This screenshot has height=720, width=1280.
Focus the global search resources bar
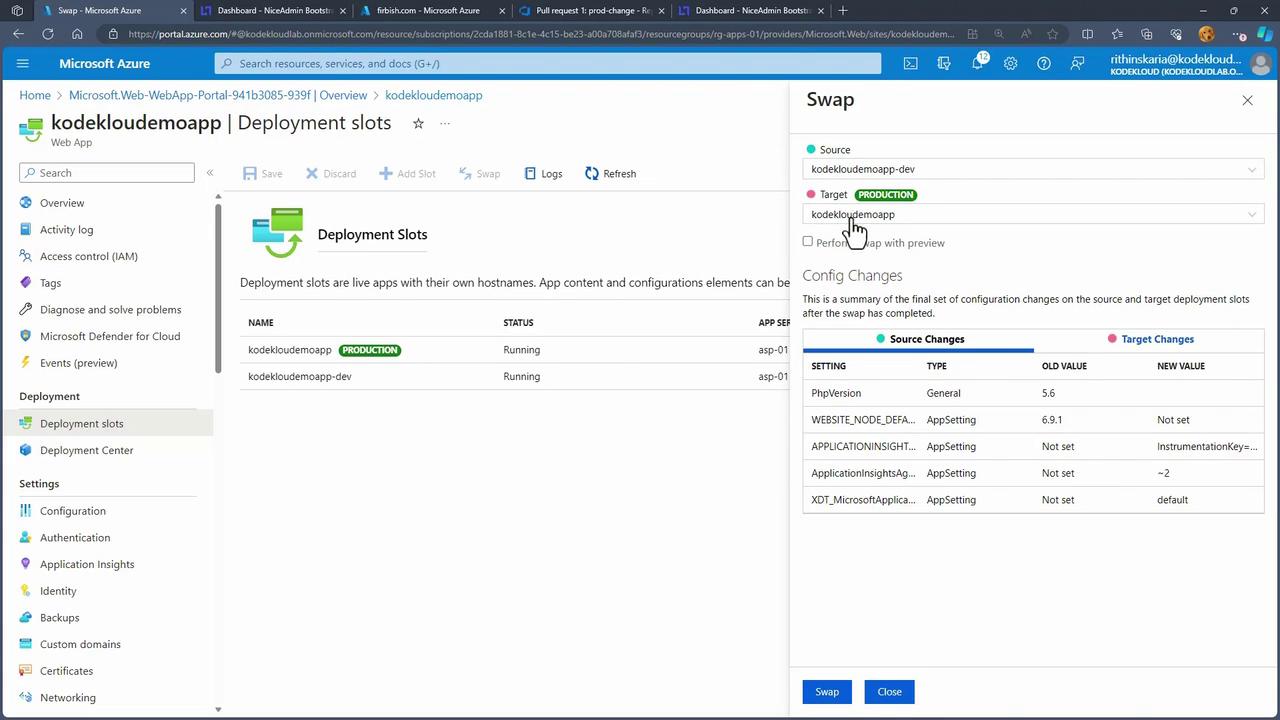coord(548,63)
